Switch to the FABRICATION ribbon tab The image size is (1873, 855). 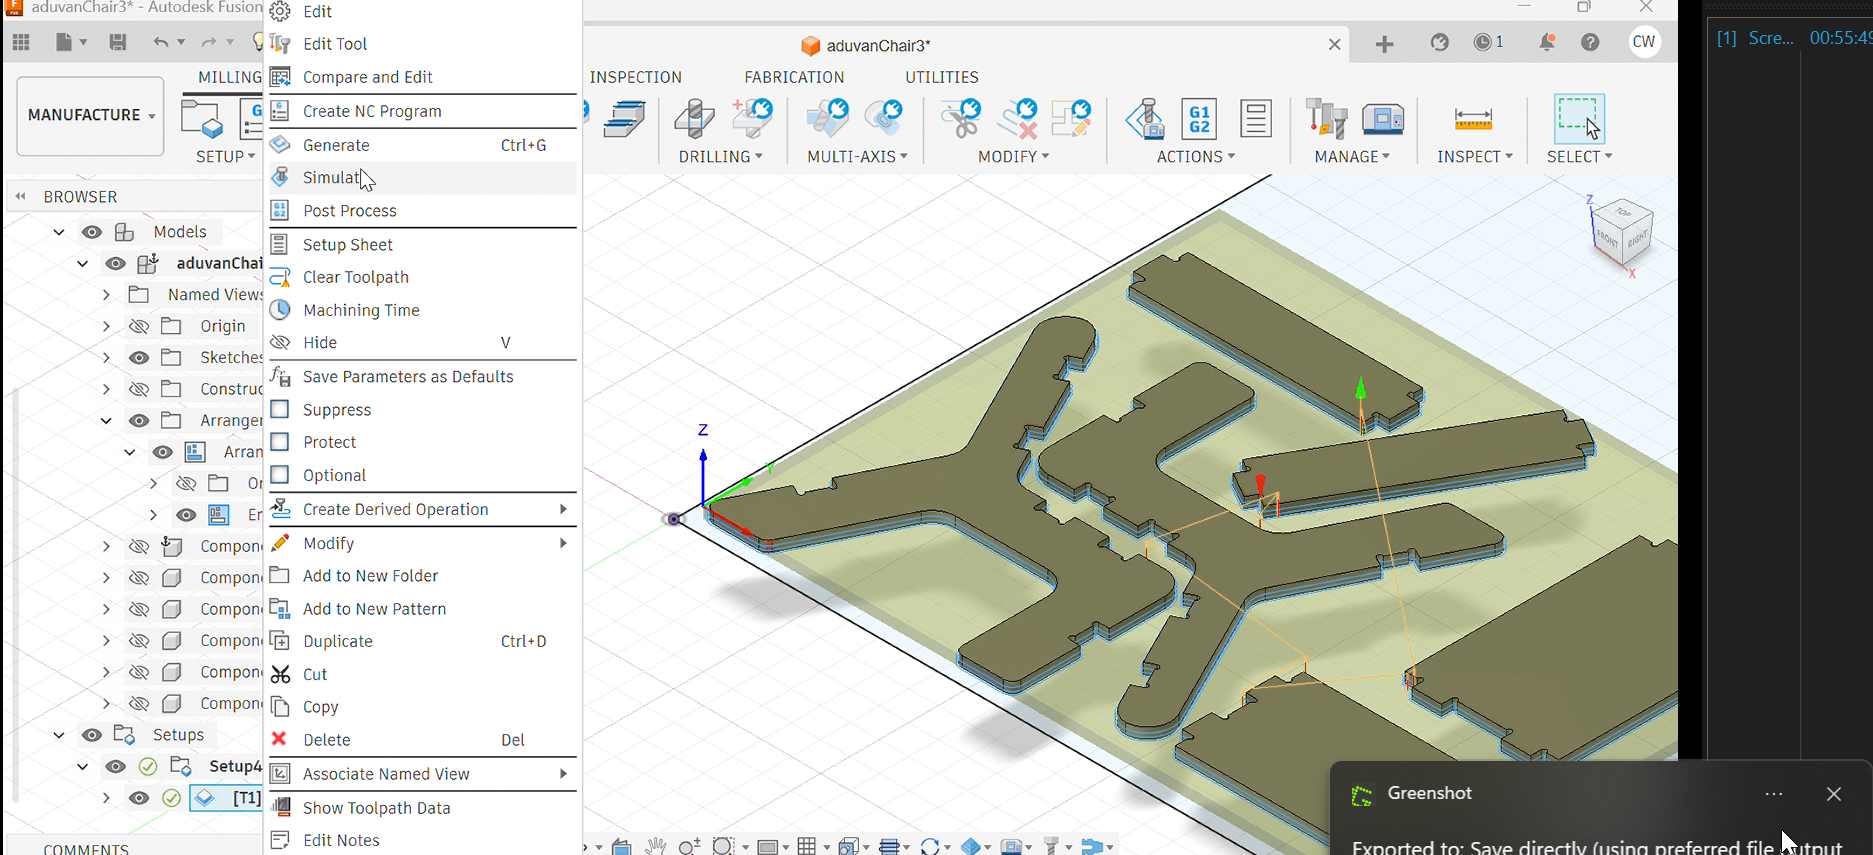pos(793,77)
